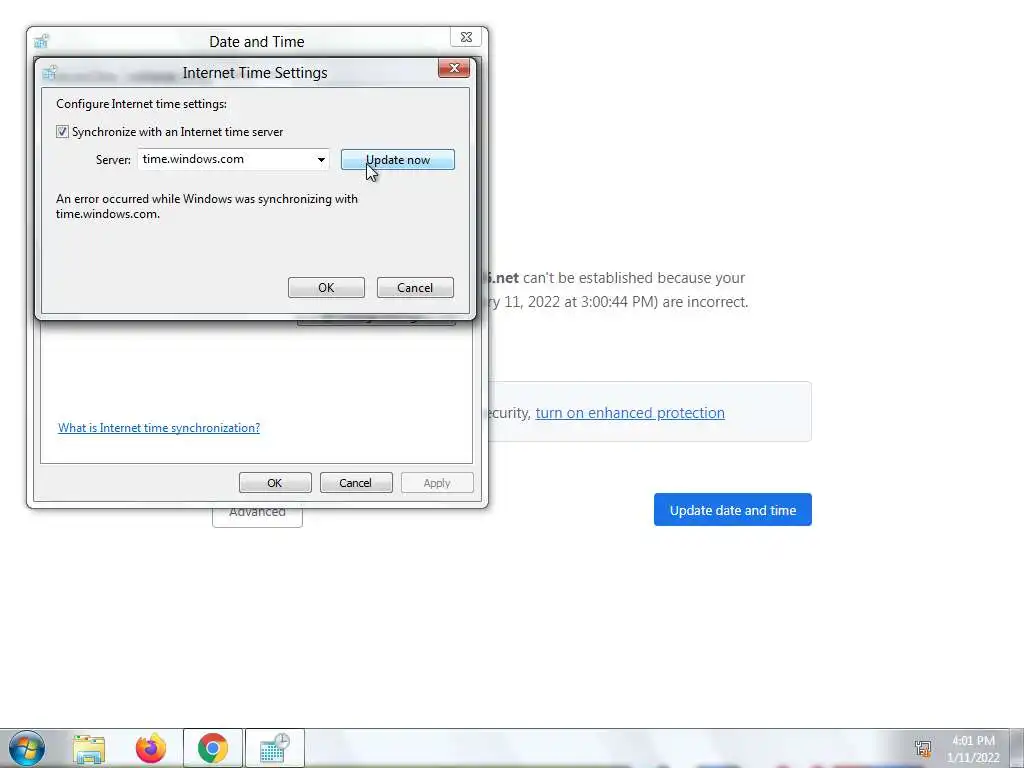This screenshot has height=768, width=1024.
Task: Close the Date and Time window
Action: (x=466, y=37)
